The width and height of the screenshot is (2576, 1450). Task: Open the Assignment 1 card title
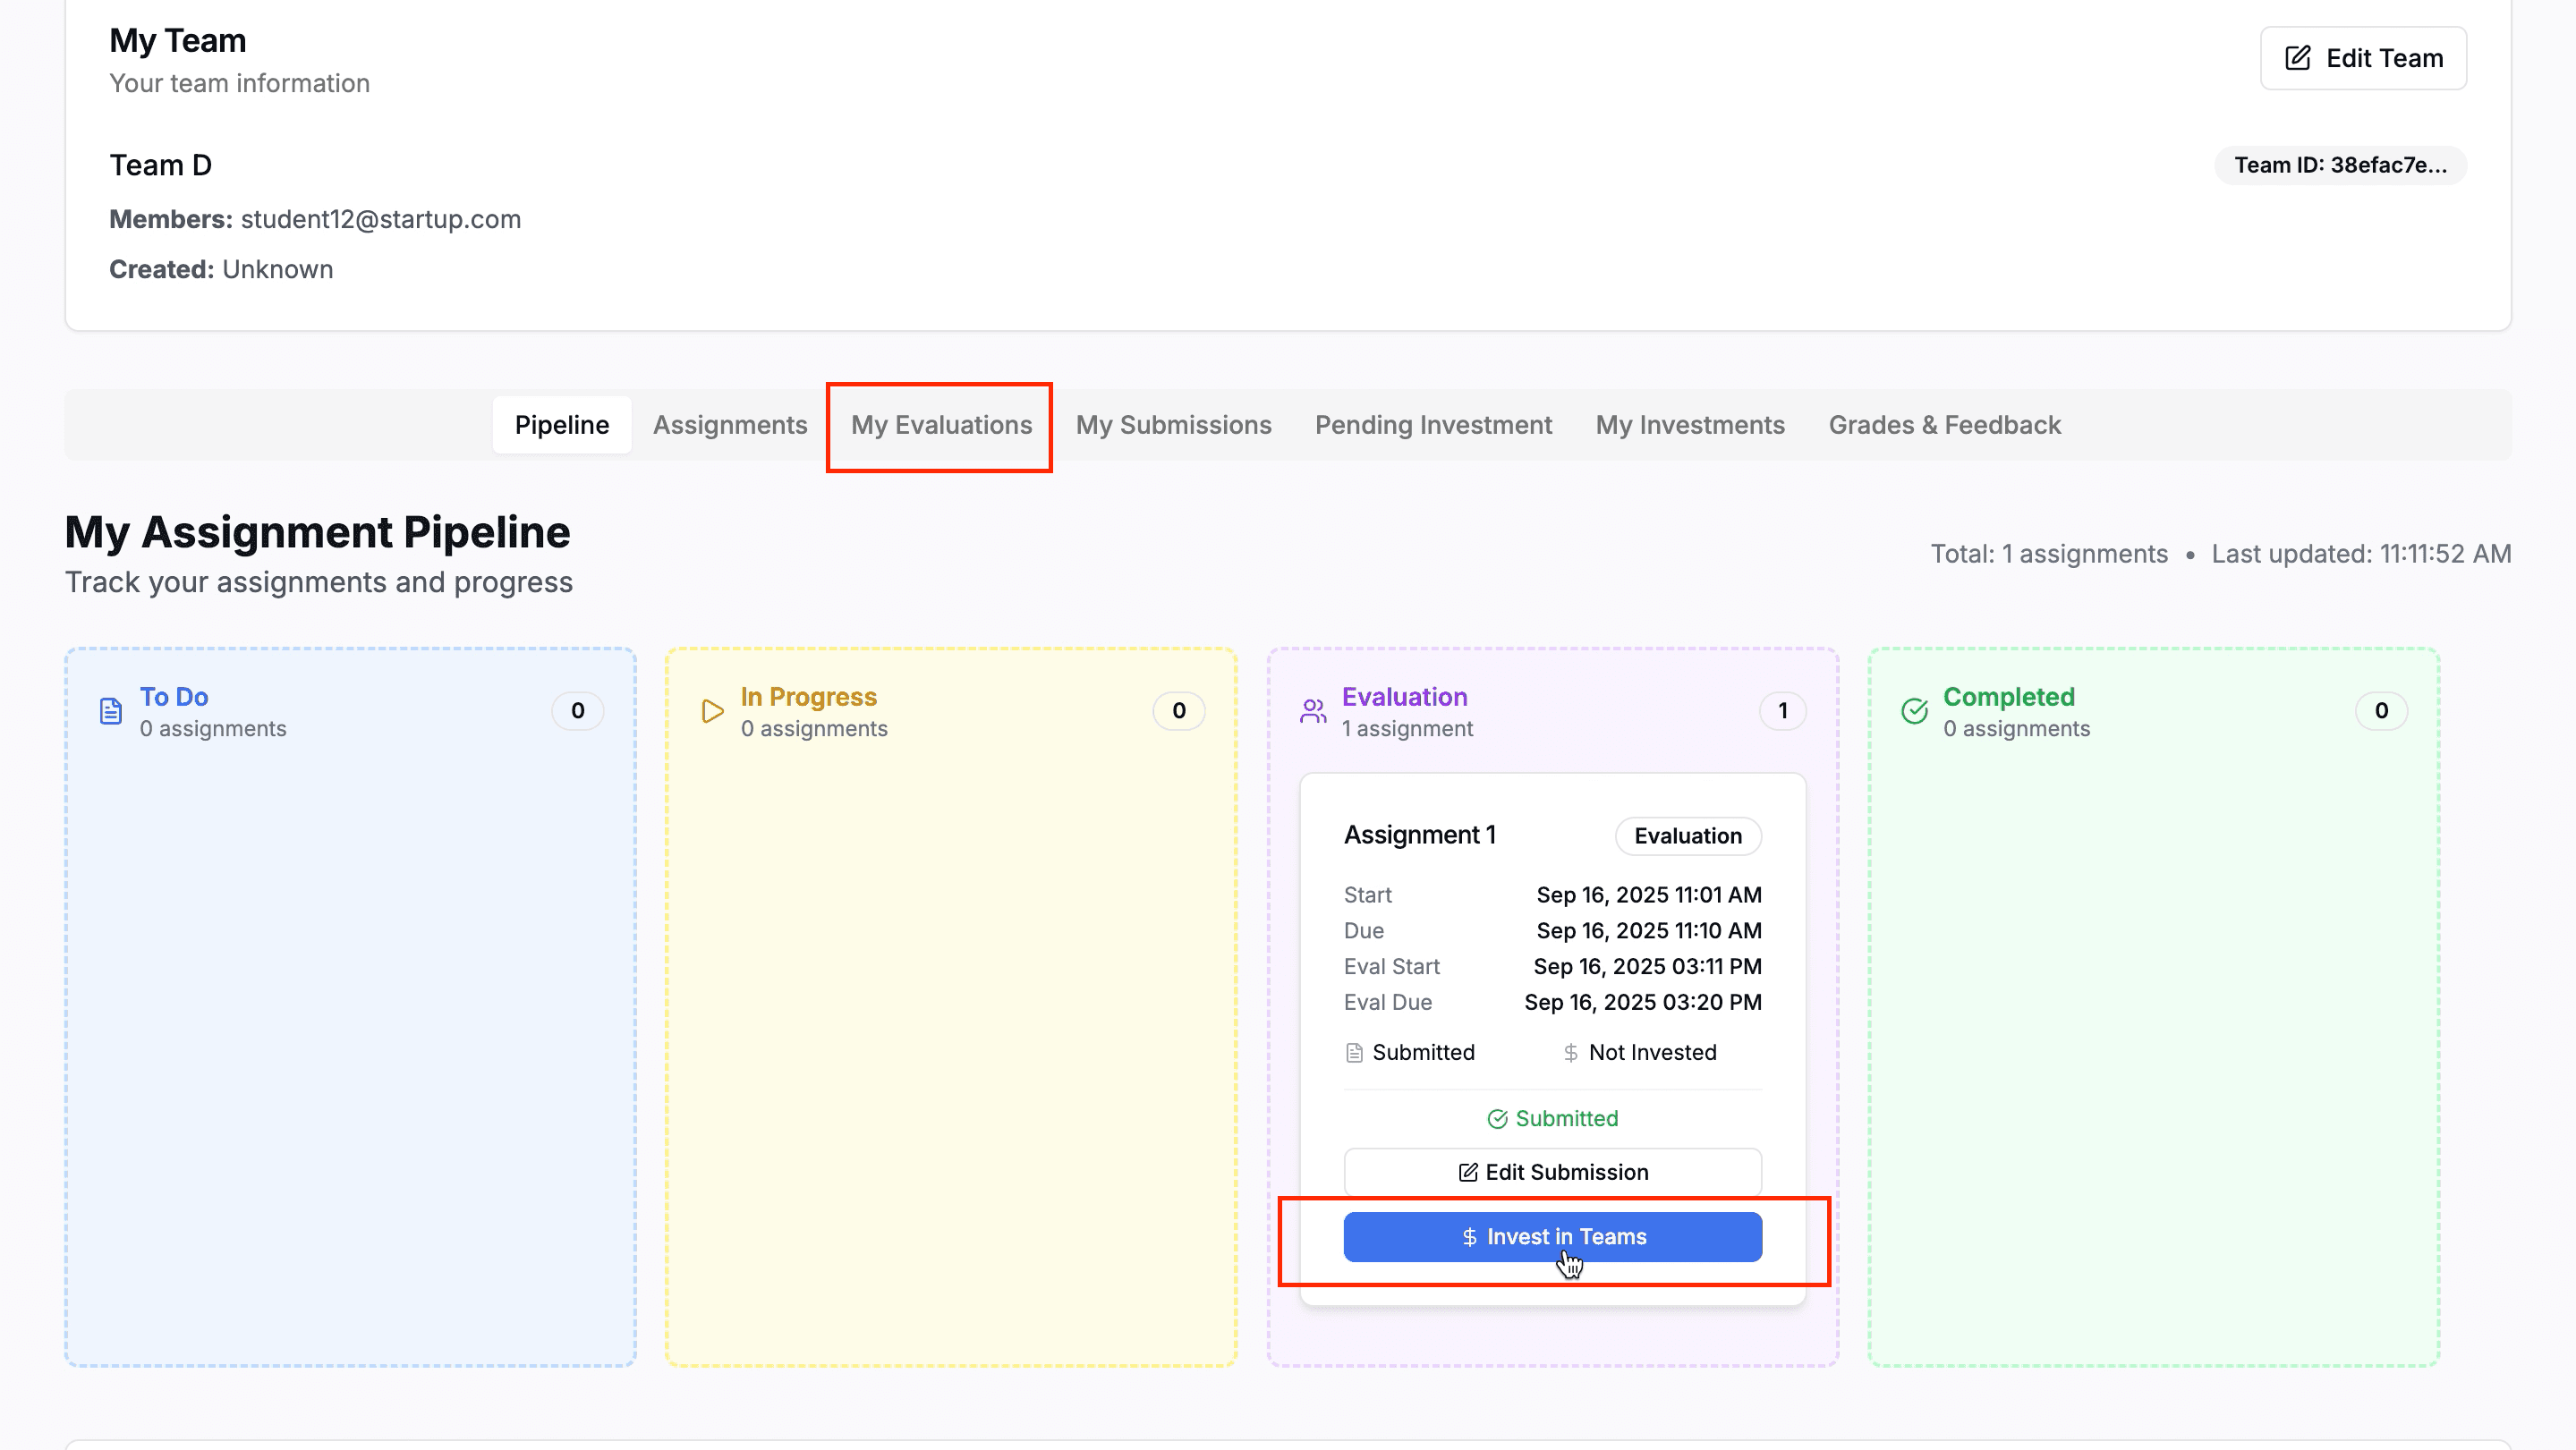click(x=1419, y=835)
